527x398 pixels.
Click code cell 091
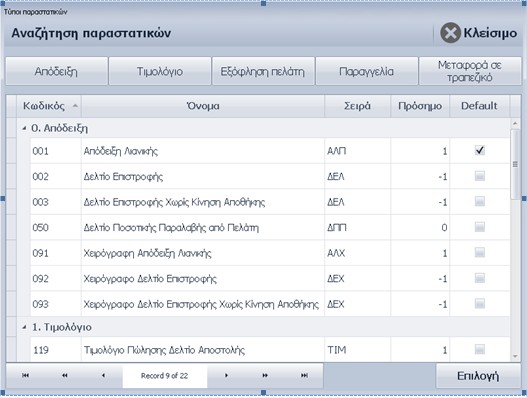click(56, 253)
